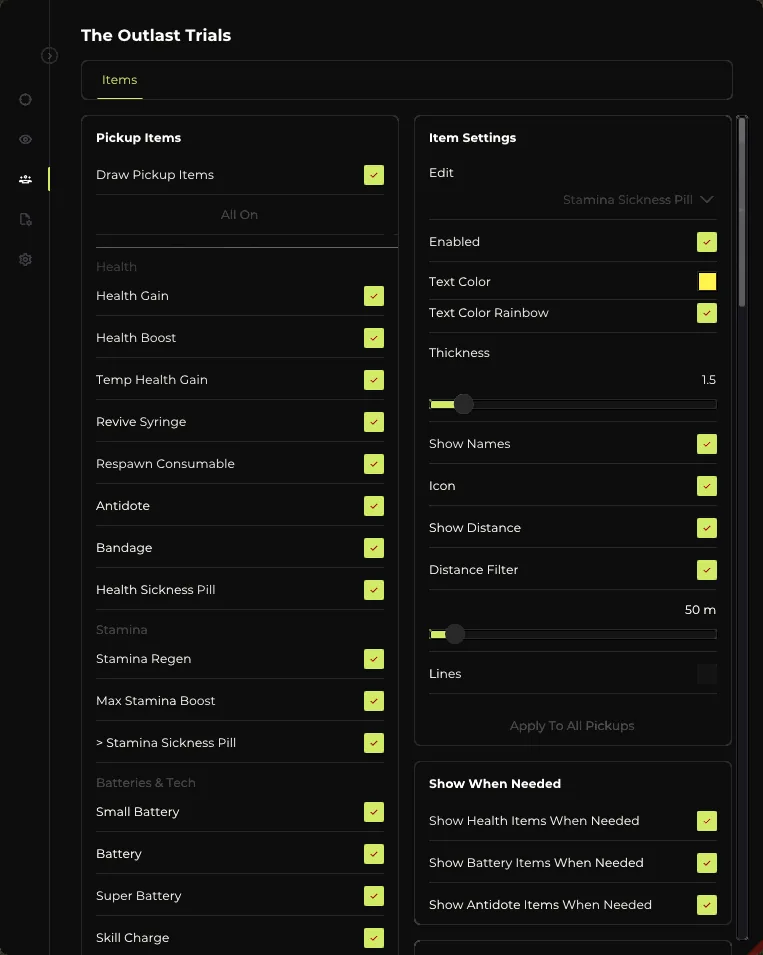Toggle Health Boost checkbox
The image size is (763, 955).
pos(374,338)
